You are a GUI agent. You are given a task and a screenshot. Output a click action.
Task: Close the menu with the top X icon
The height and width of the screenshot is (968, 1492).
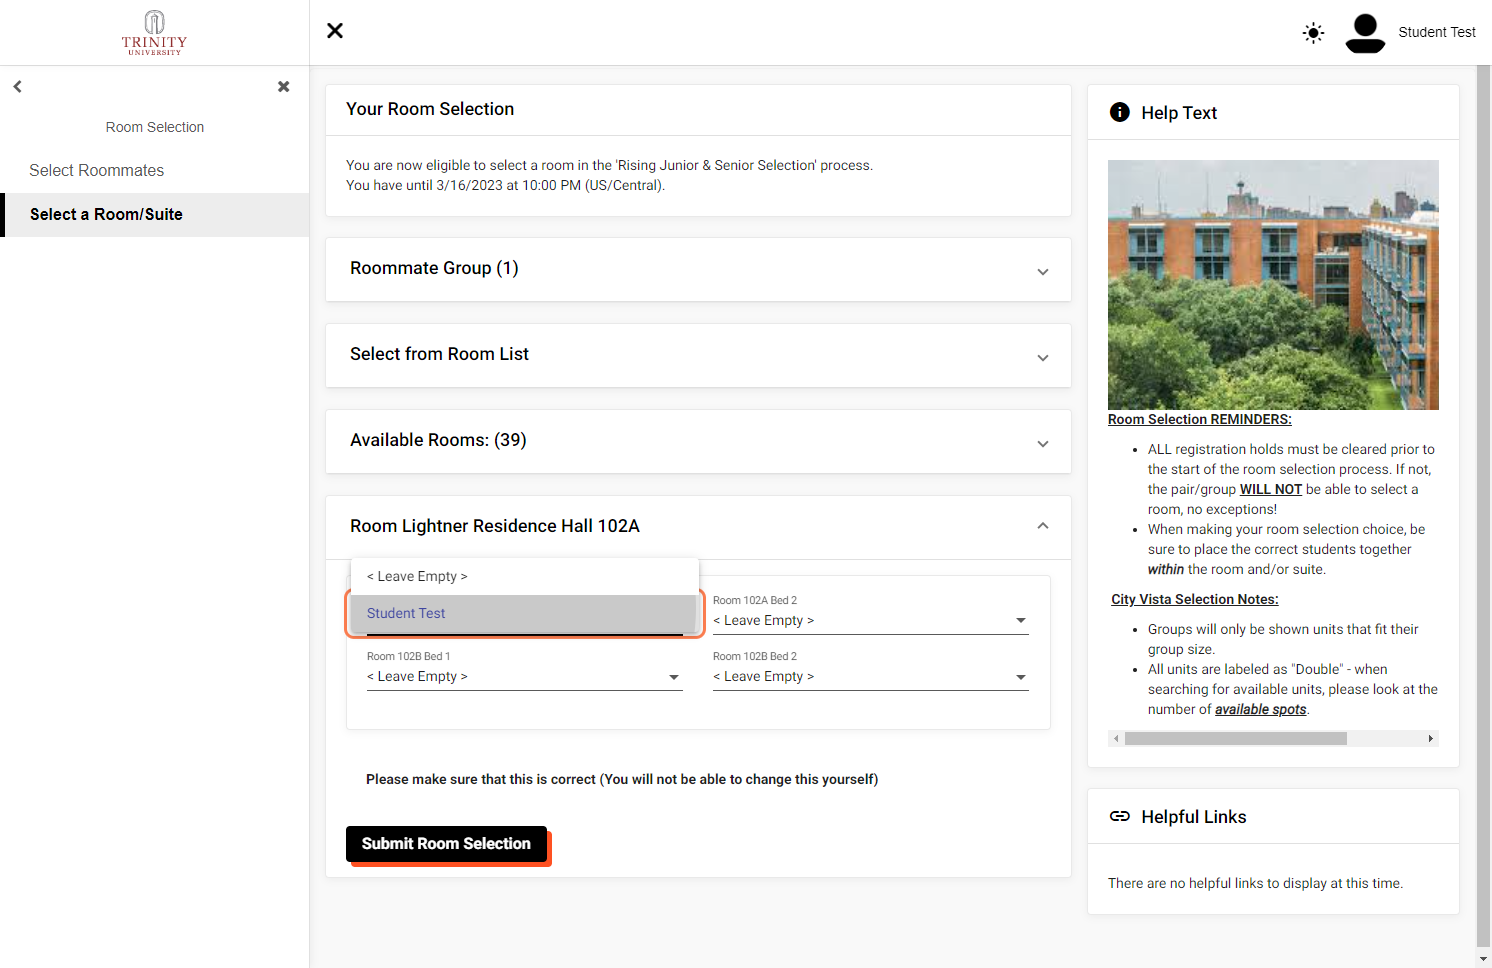(x=335, y=31)
